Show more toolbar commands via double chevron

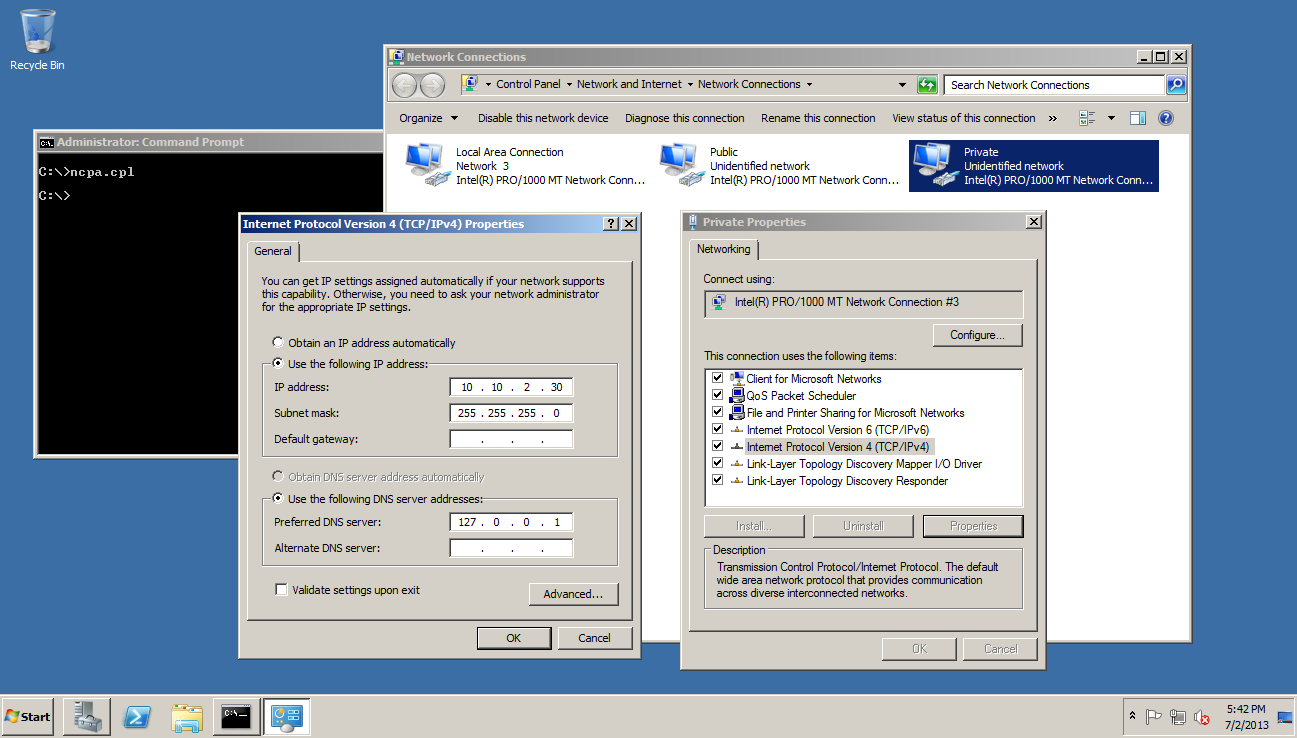click(x=1053, y=118)
